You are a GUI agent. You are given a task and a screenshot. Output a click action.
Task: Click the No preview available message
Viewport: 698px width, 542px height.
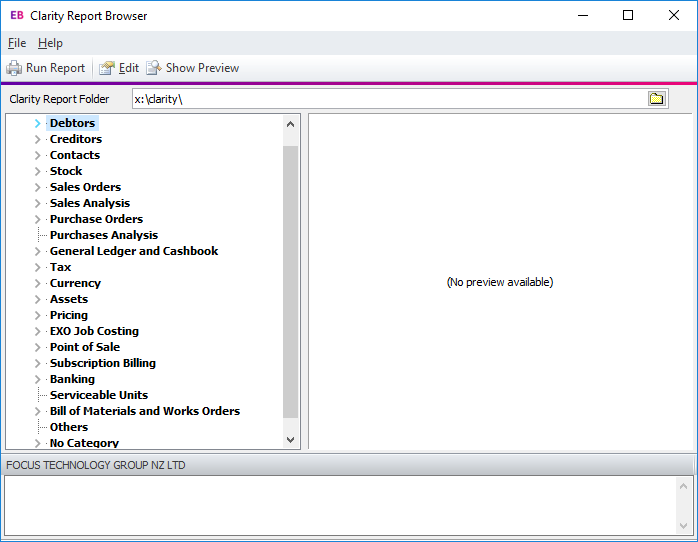(x=500, y=282)
